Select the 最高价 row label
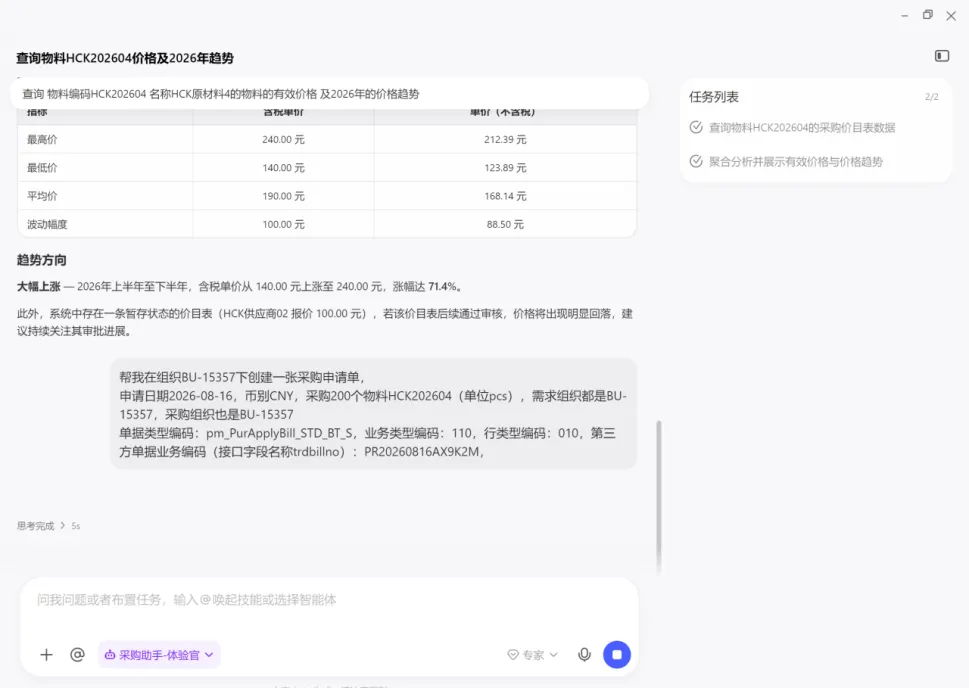 tap(42, 140)
